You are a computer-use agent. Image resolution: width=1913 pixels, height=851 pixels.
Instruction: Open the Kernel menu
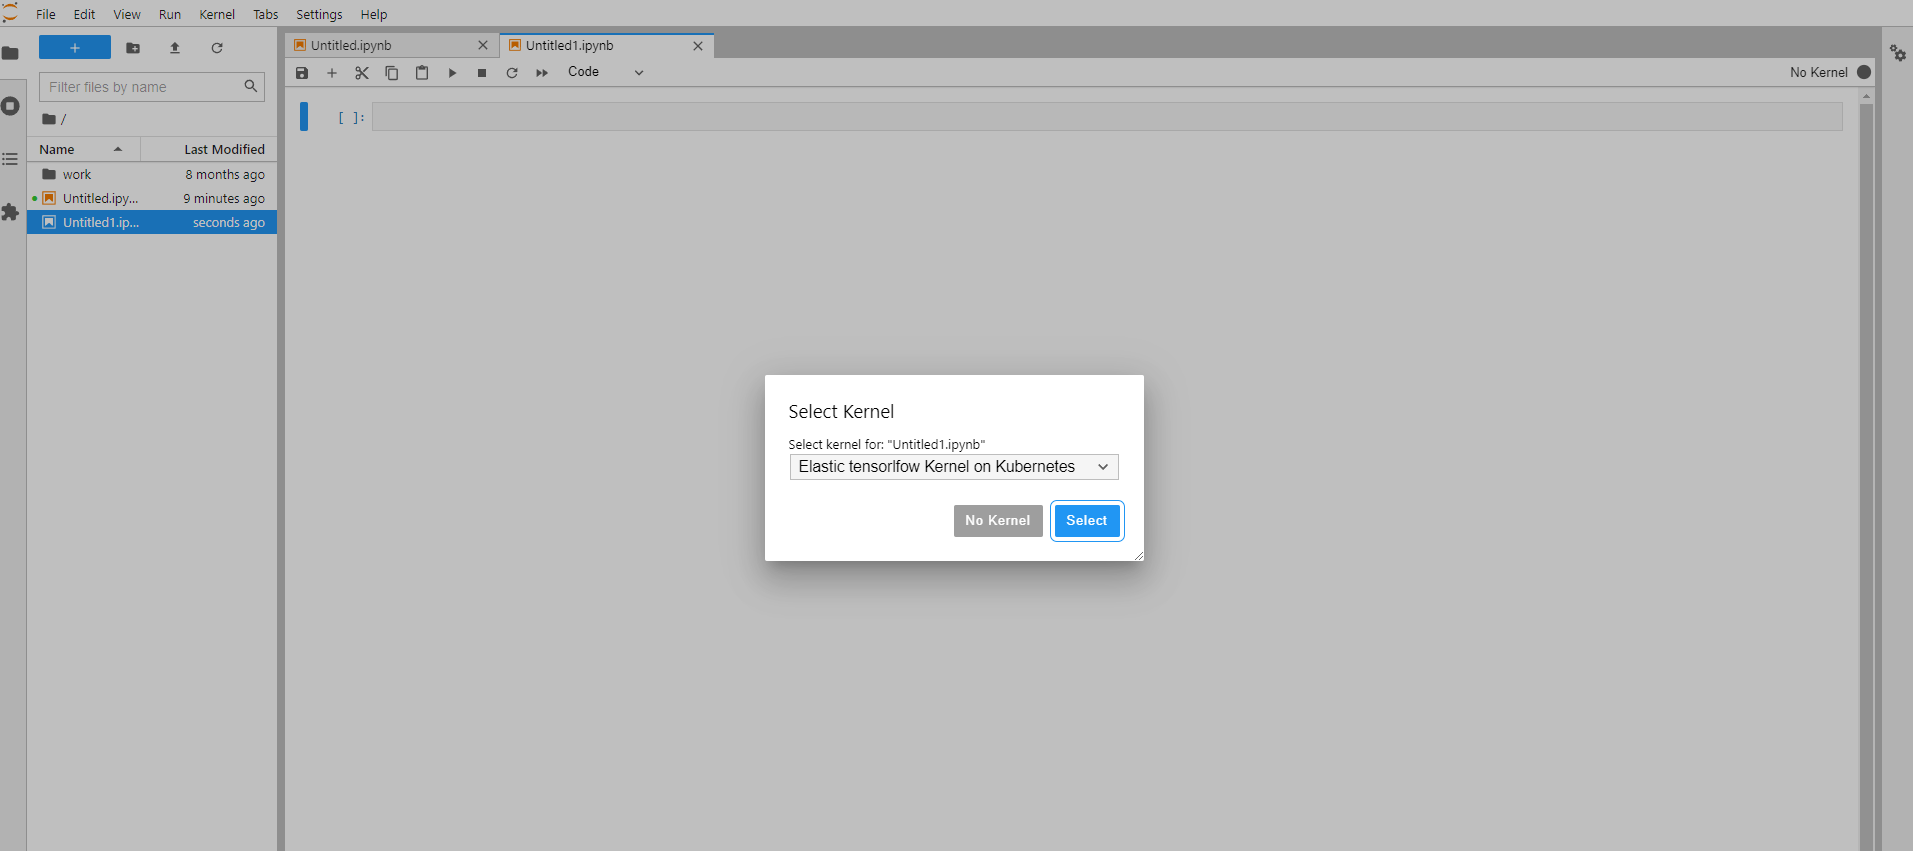tap(217, 14)
